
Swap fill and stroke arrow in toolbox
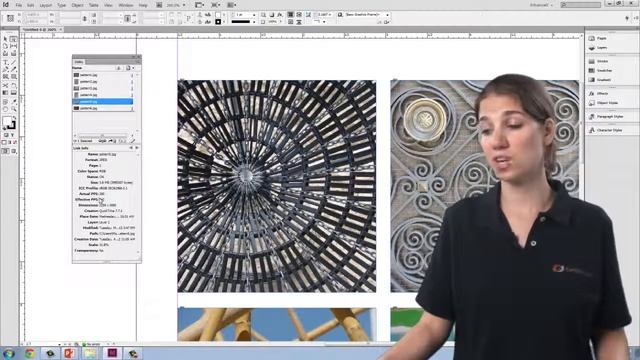pyautogui.click(x=14, y=118)
